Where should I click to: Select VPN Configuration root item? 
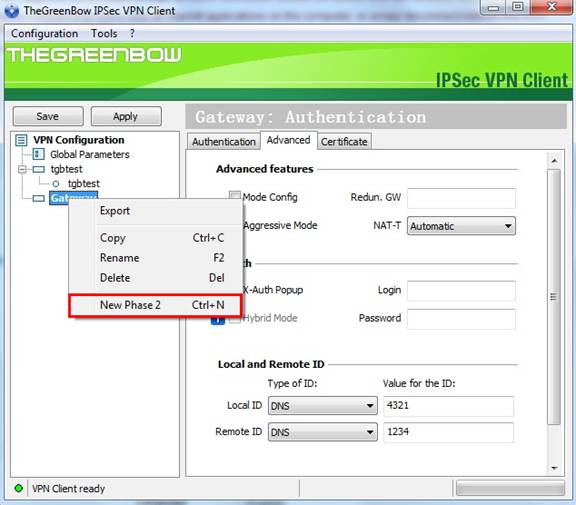79,140
